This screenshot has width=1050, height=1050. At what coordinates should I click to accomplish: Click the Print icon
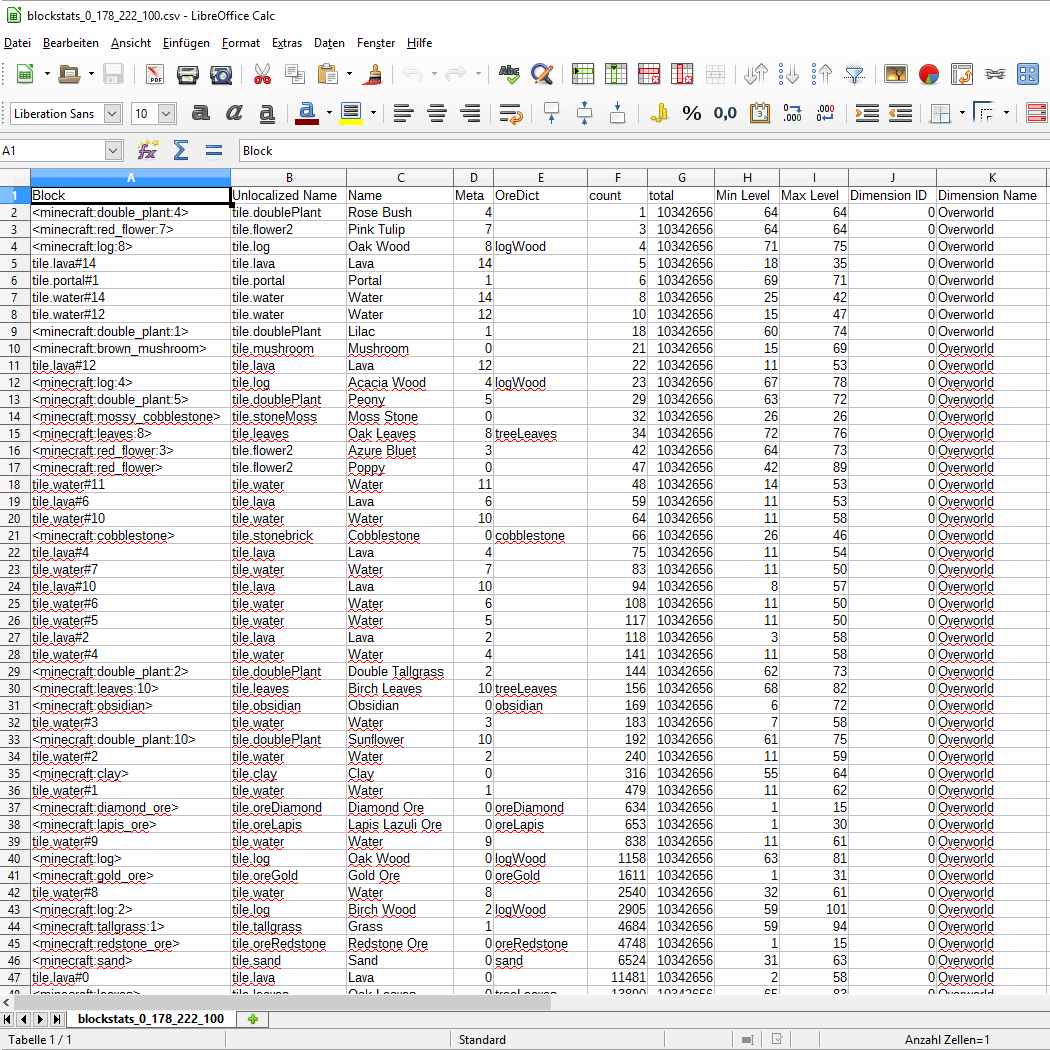click(x=188, y=74)
